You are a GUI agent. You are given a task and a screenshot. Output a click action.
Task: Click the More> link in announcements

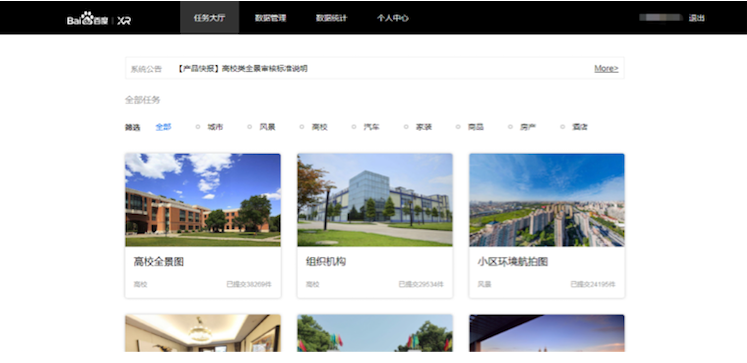[x=606, y=69]
